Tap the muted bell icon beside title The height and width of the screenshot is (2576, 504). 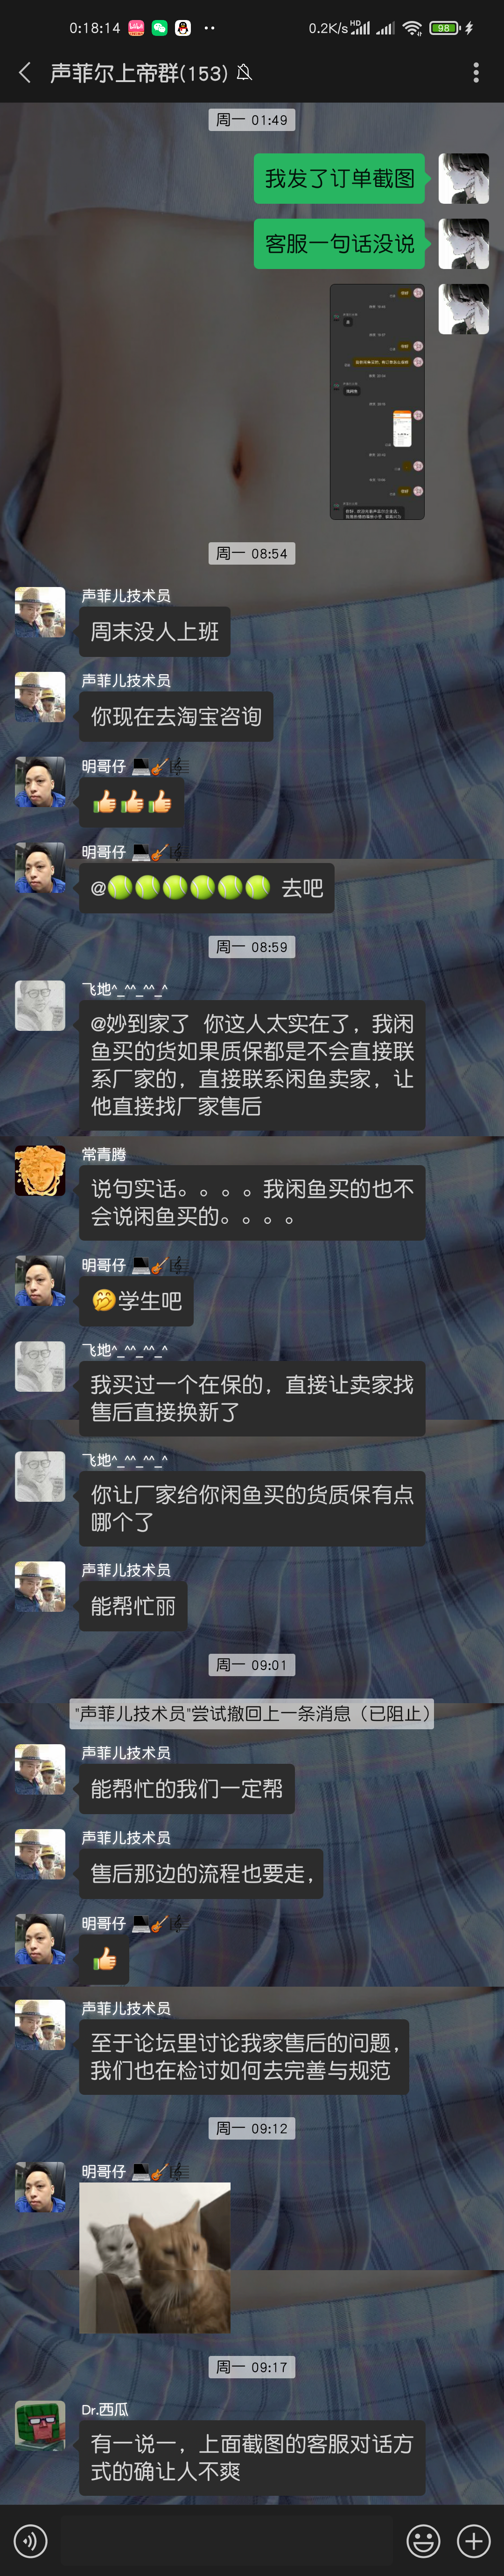pos(244,73)
